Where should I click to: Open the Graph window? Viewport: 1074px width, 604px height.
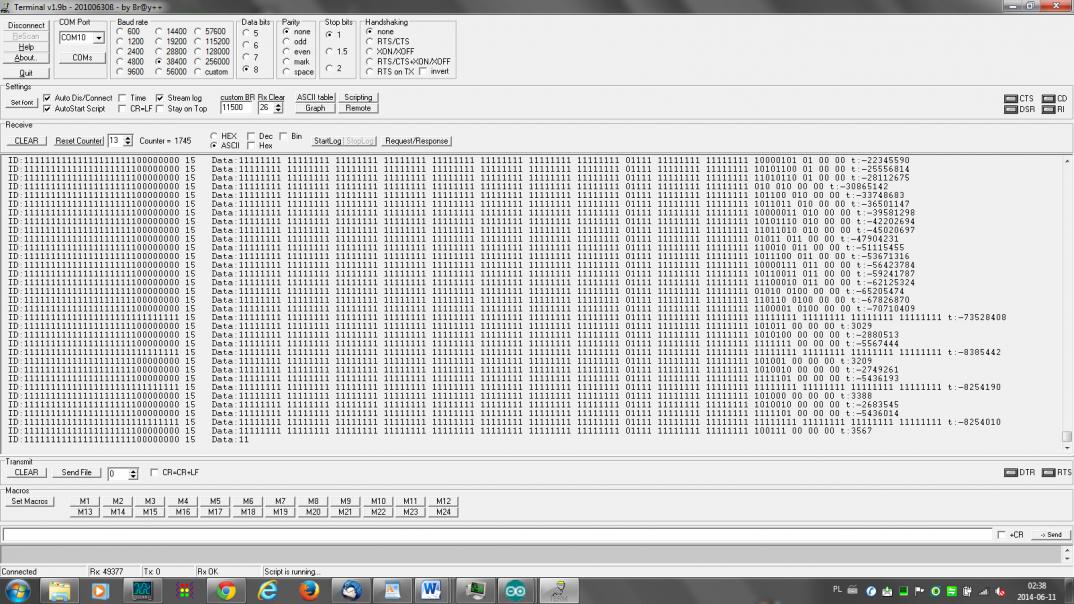(315, 108)
